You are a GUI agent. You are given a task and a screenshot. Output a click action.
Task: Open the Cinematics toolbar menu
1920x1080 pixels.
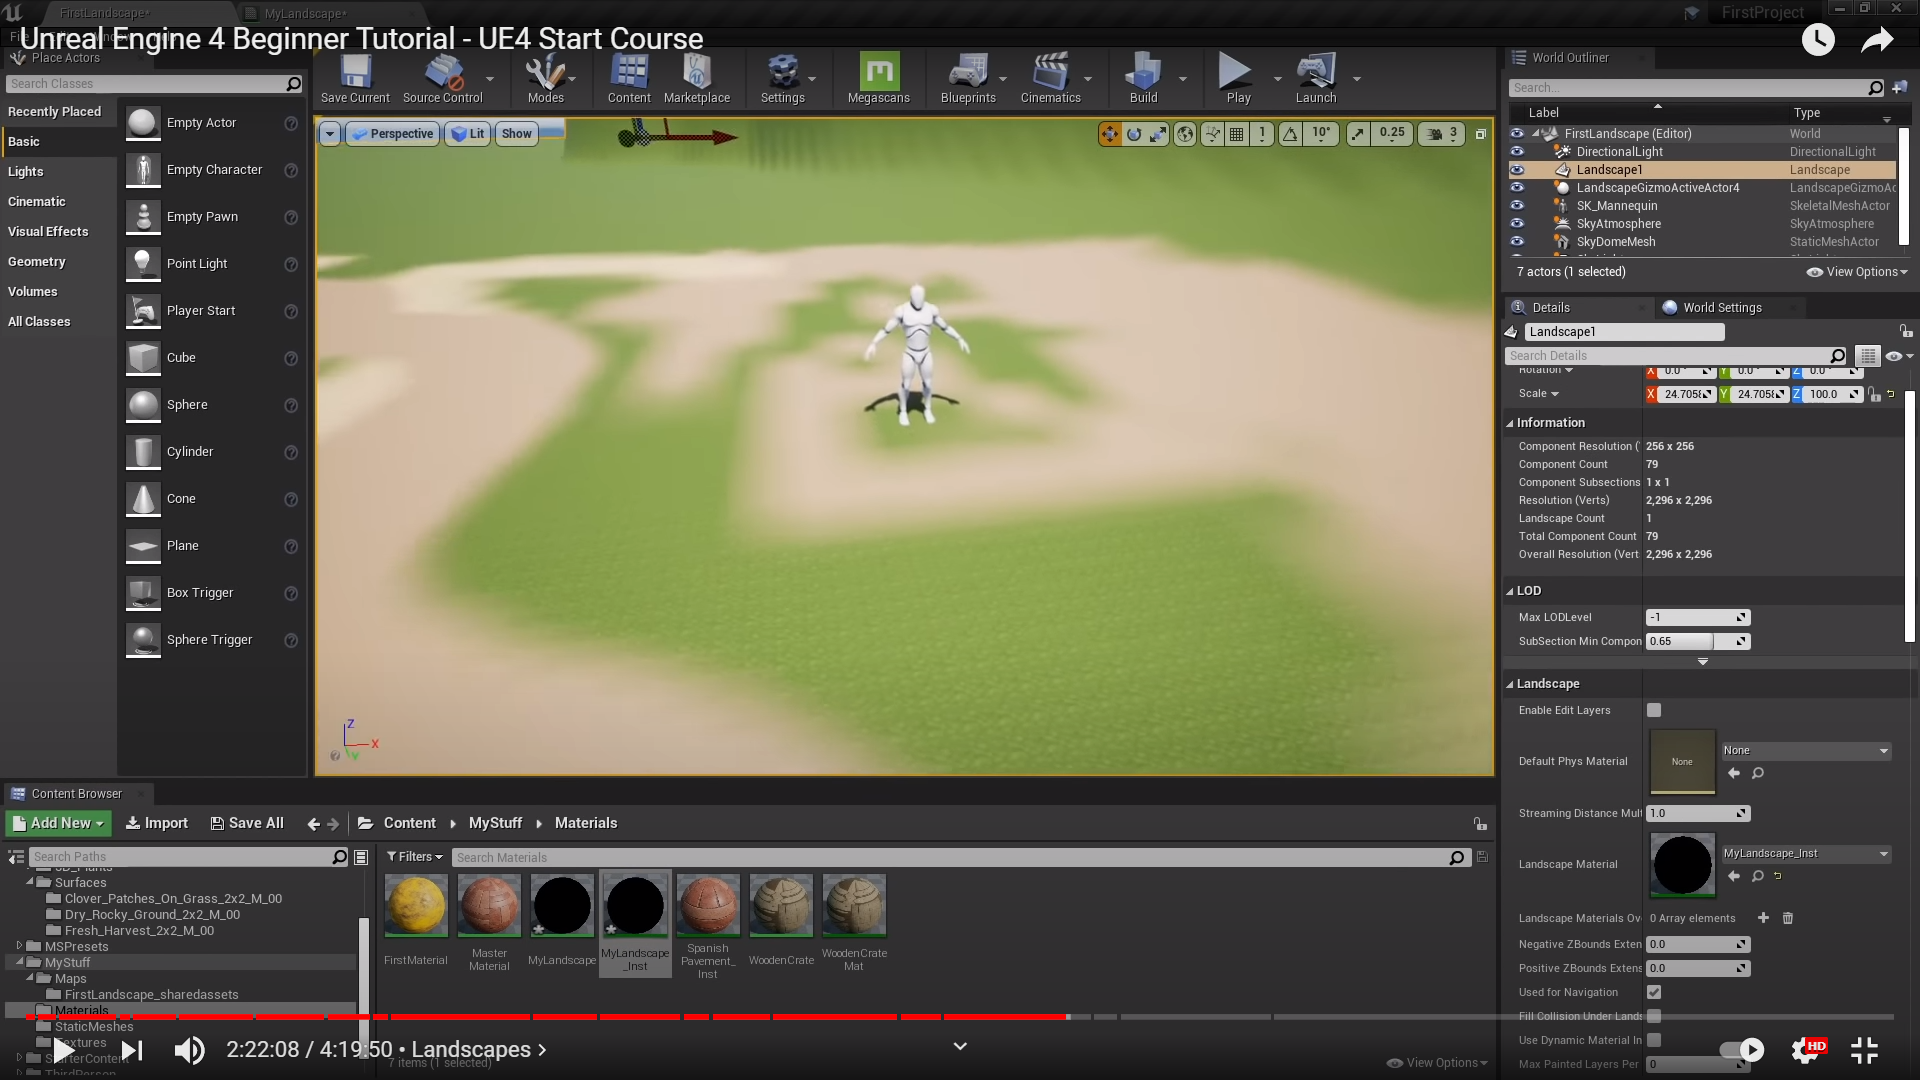coord(1050,78)
